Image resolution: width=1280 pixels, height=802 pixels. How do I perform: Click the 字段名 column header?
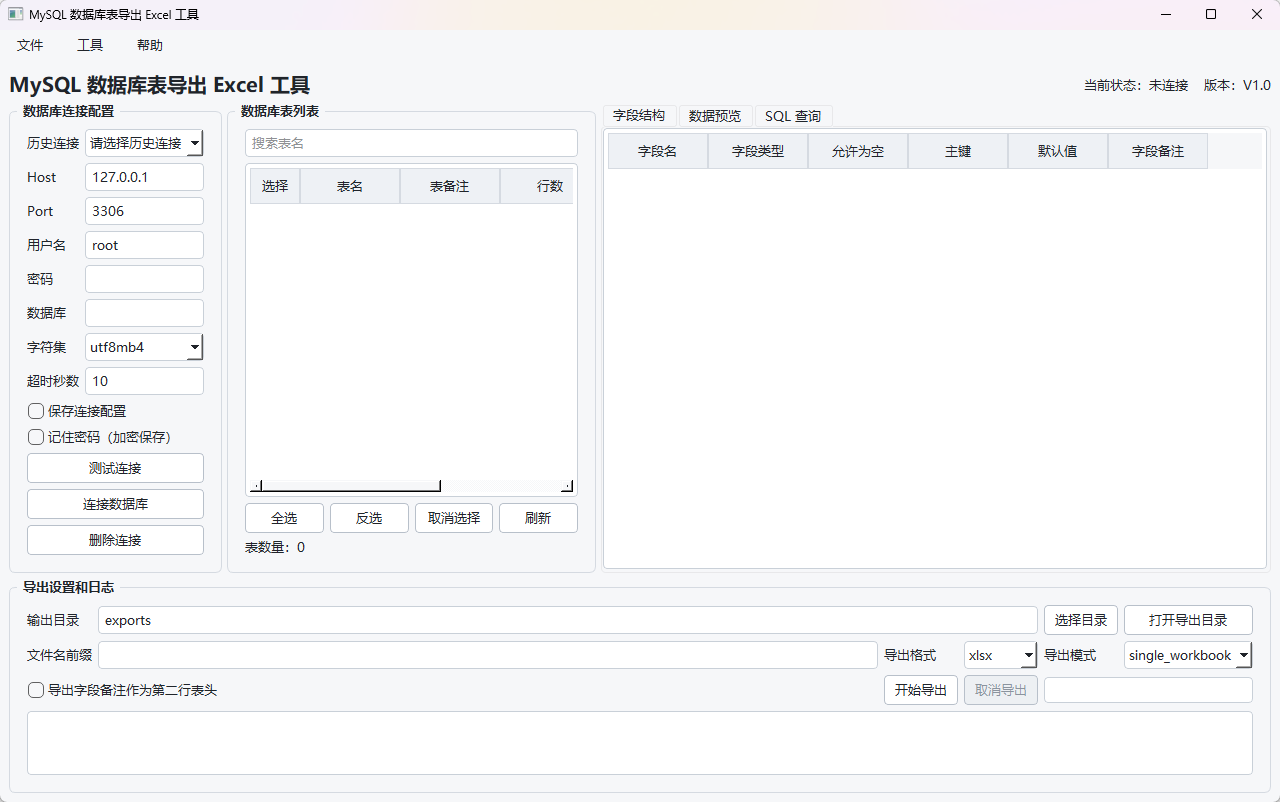pos(658,151)
